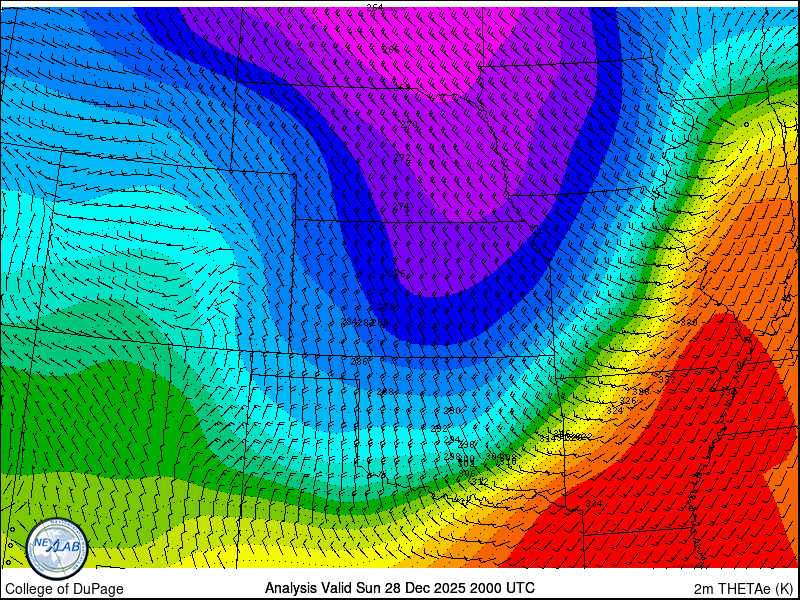Click the 290 contour label

(x=451, y=411)
